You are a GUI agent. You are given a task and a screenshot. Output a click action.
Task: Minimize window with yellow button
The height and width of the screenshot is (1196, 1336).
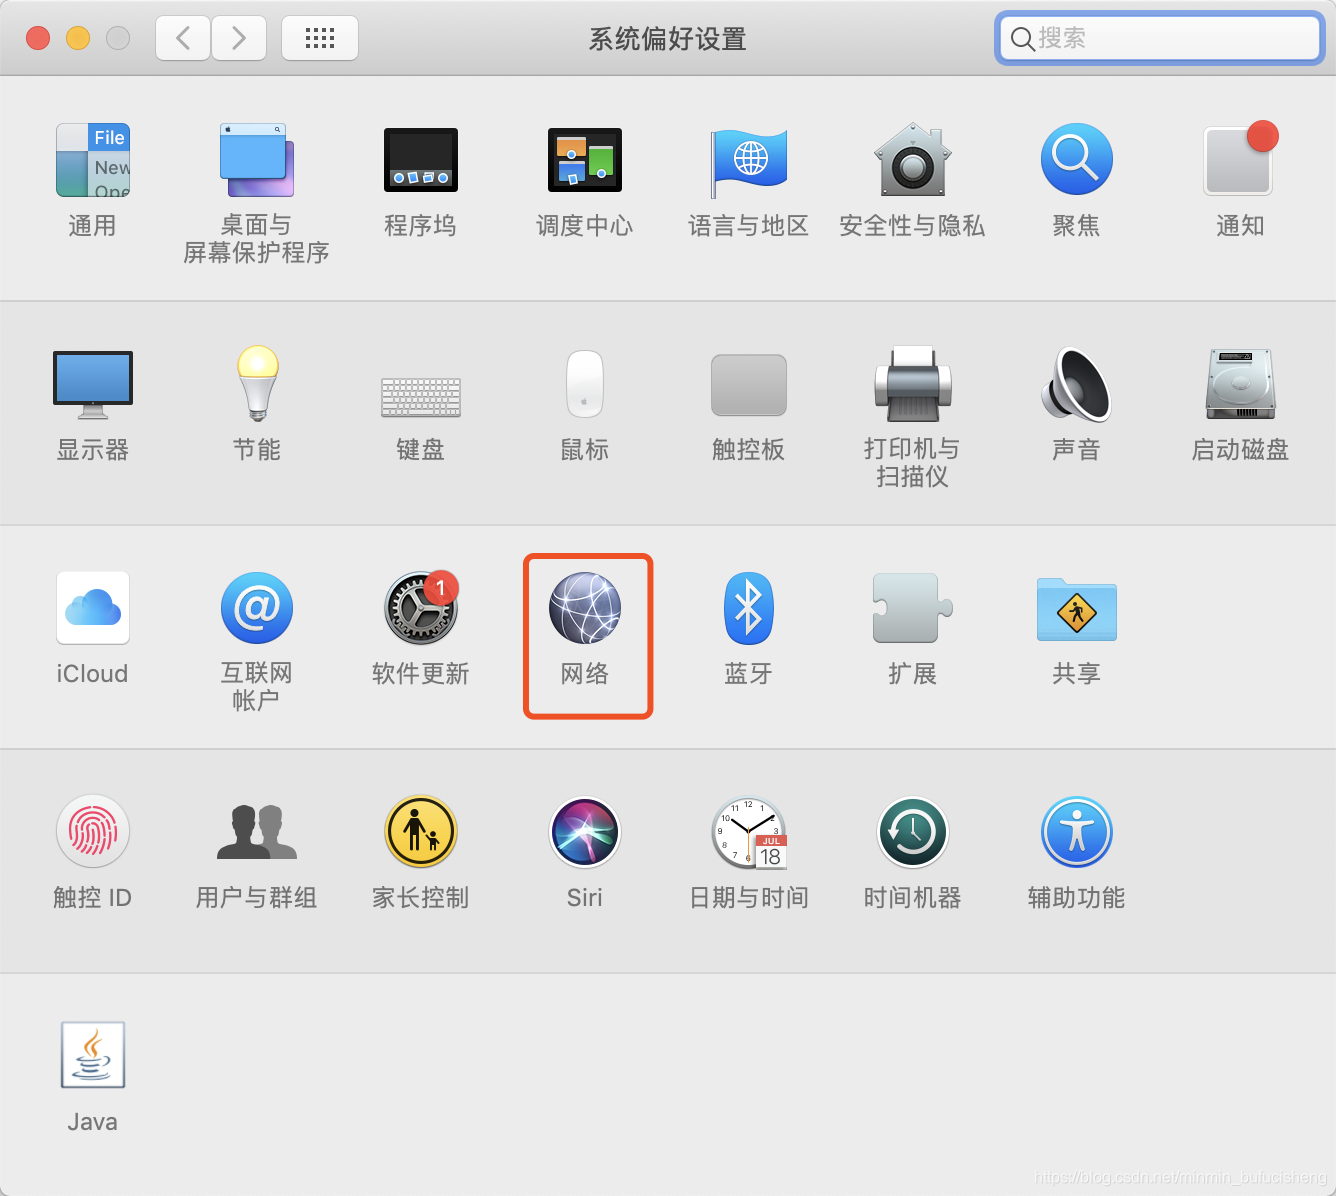[x=78, y=38]
